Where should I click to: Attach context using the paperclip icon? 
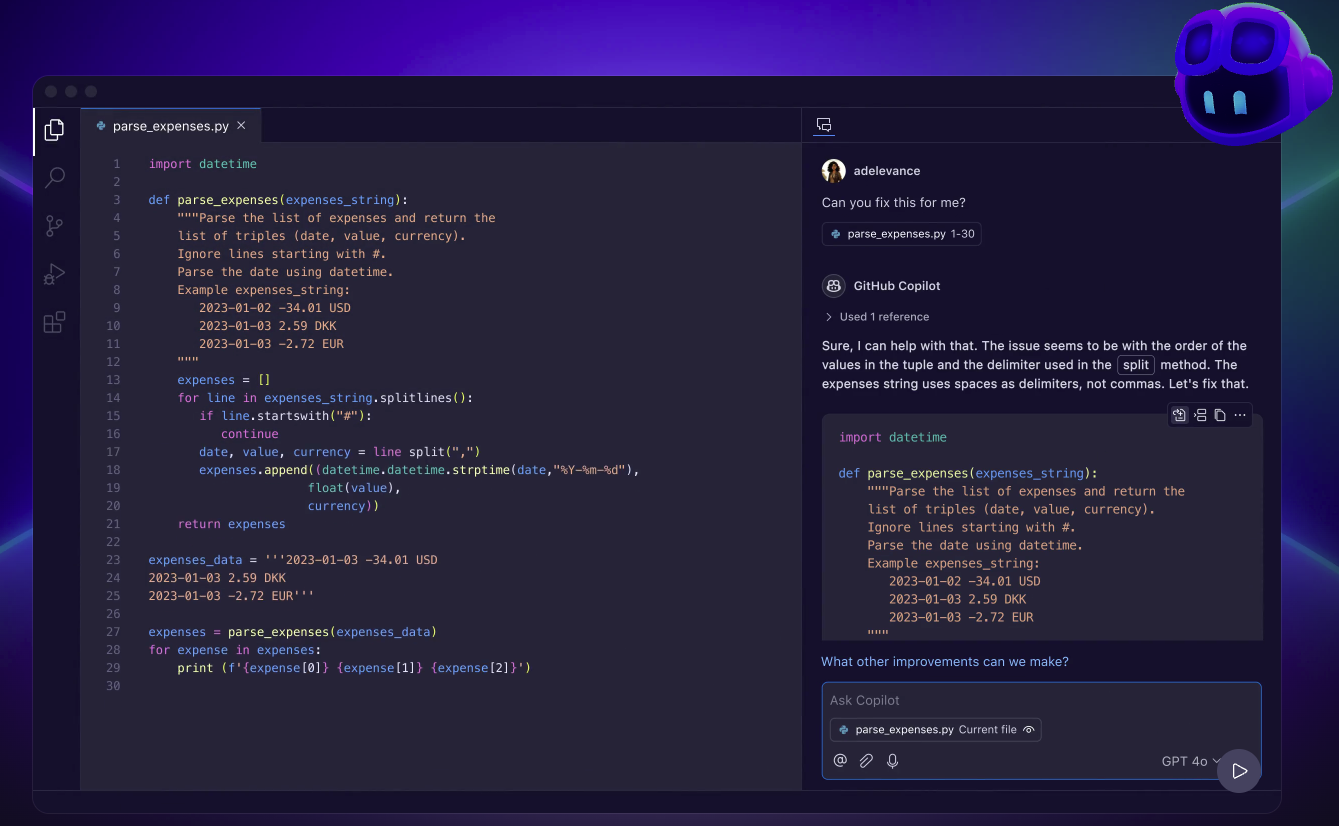click(866, 760)
